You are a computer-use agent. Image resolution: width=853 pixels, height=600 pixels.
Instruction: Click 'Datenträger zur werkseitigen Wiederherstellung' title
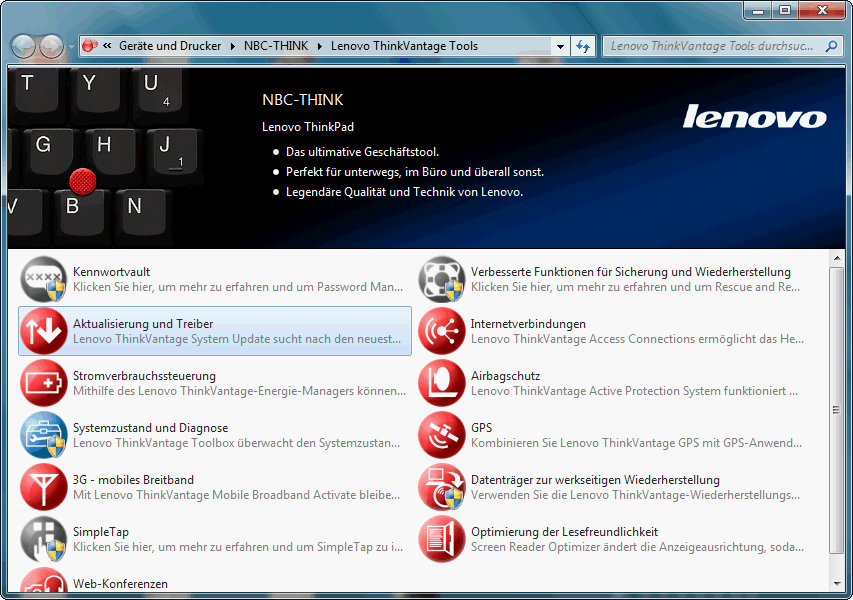coord(595,480)
